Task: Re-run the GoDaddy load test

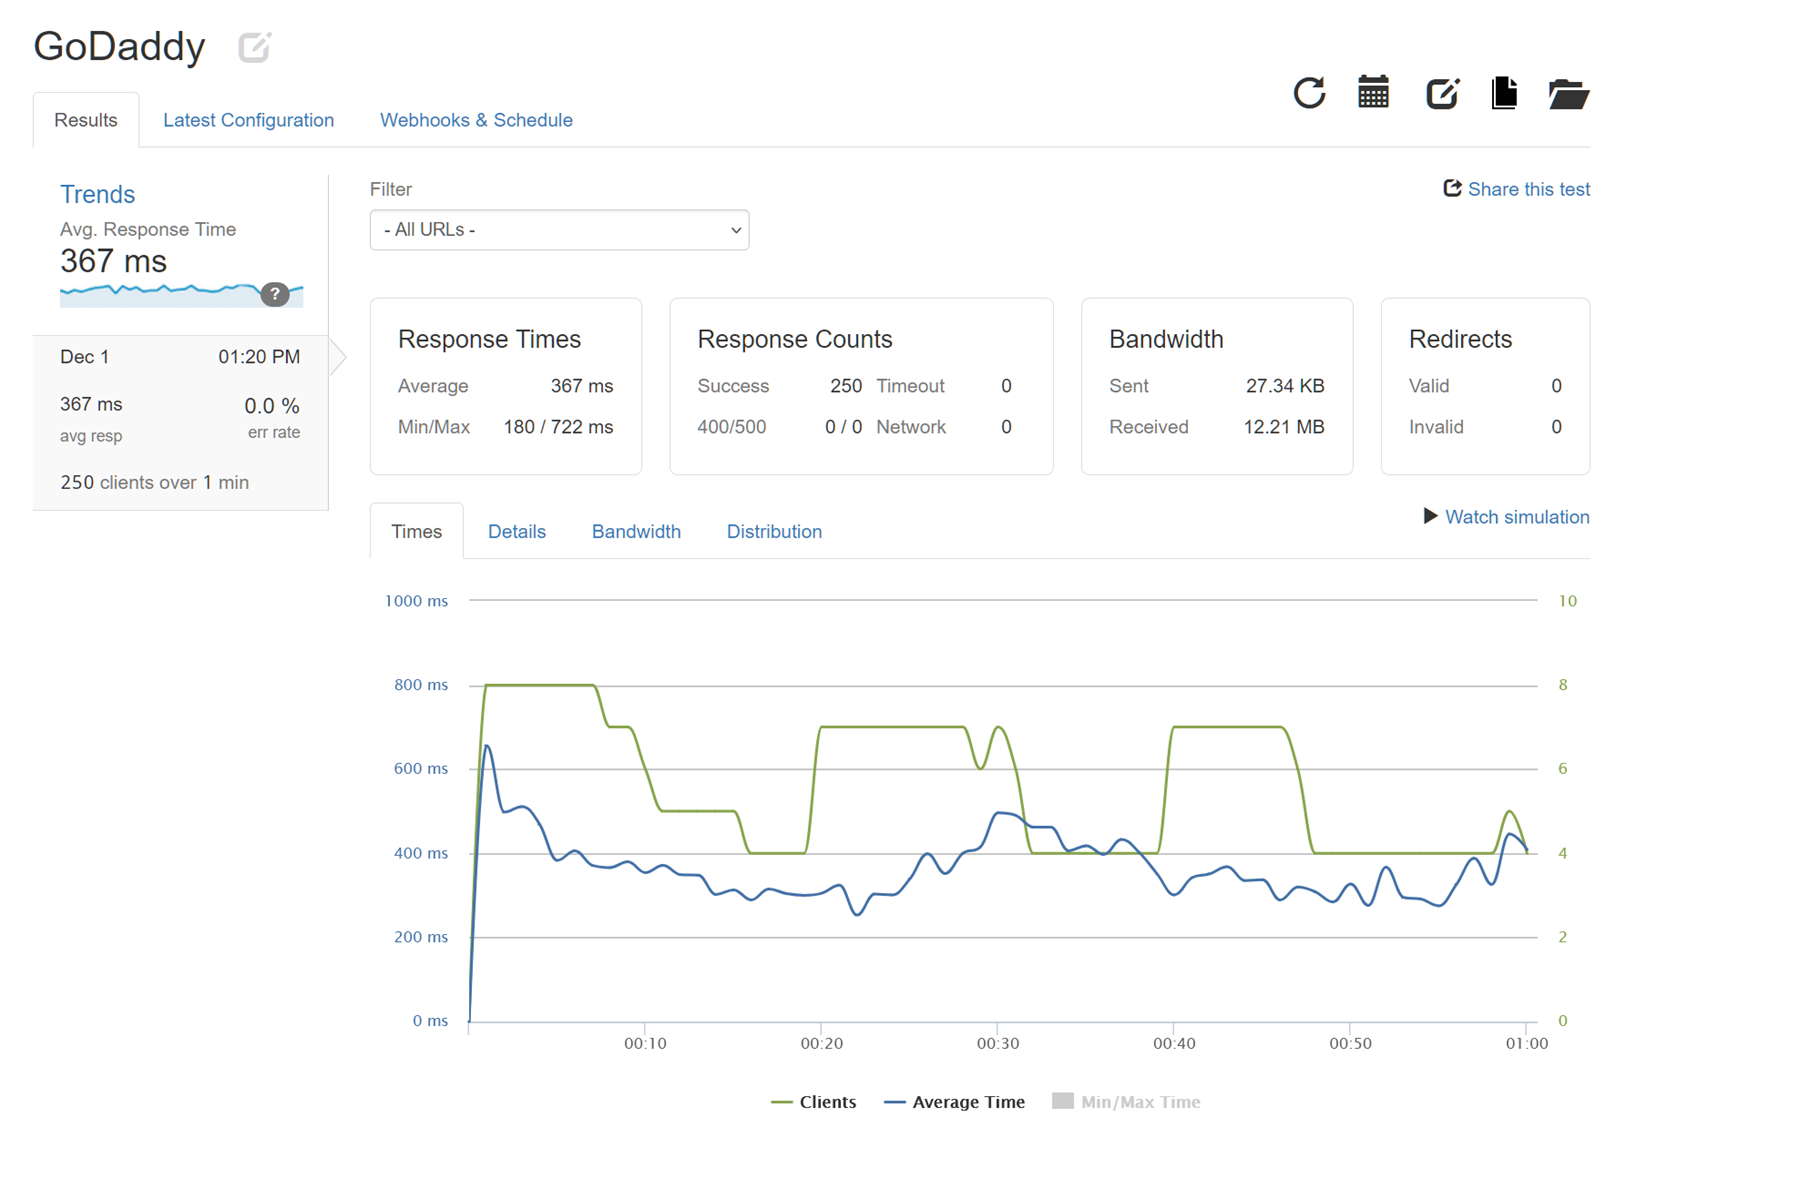Action: tap(1310, 93)
